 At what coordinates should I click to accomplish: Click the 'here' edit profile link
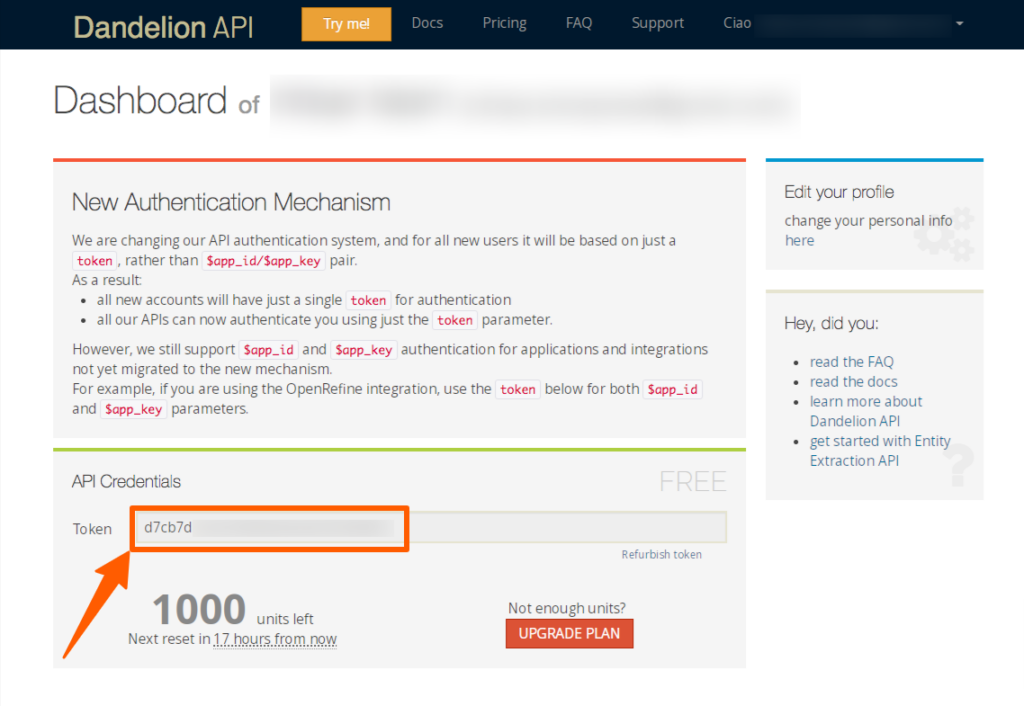pos(799,240)
